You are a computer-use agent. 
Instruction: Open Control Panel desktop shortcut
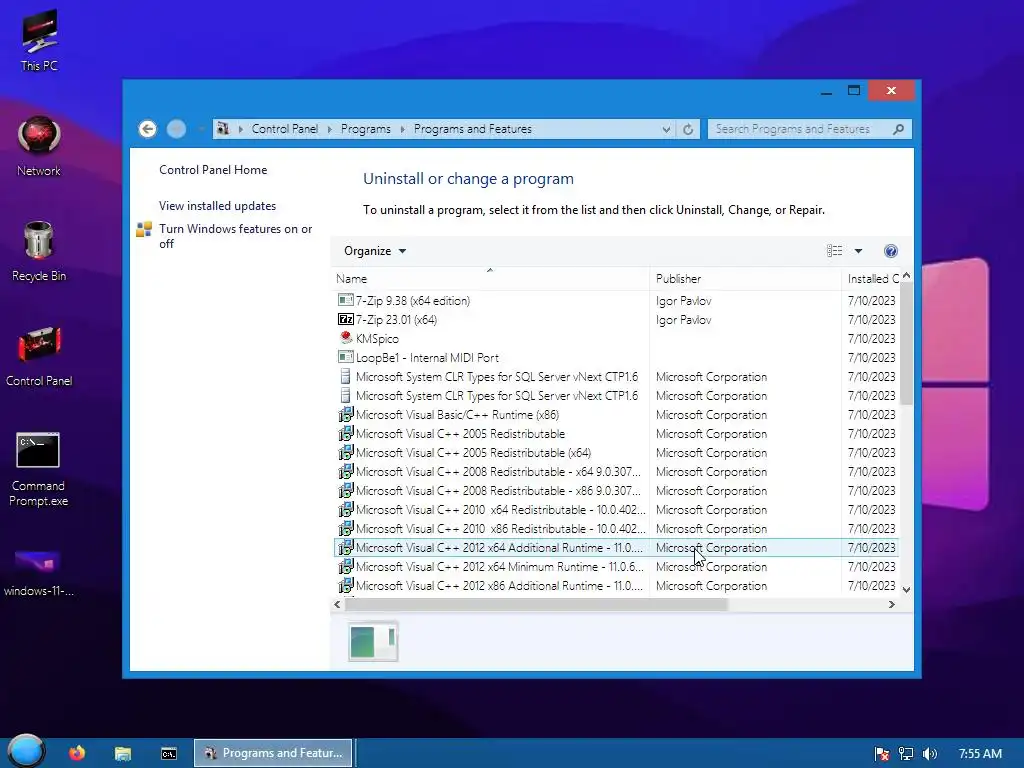point(39,357)
